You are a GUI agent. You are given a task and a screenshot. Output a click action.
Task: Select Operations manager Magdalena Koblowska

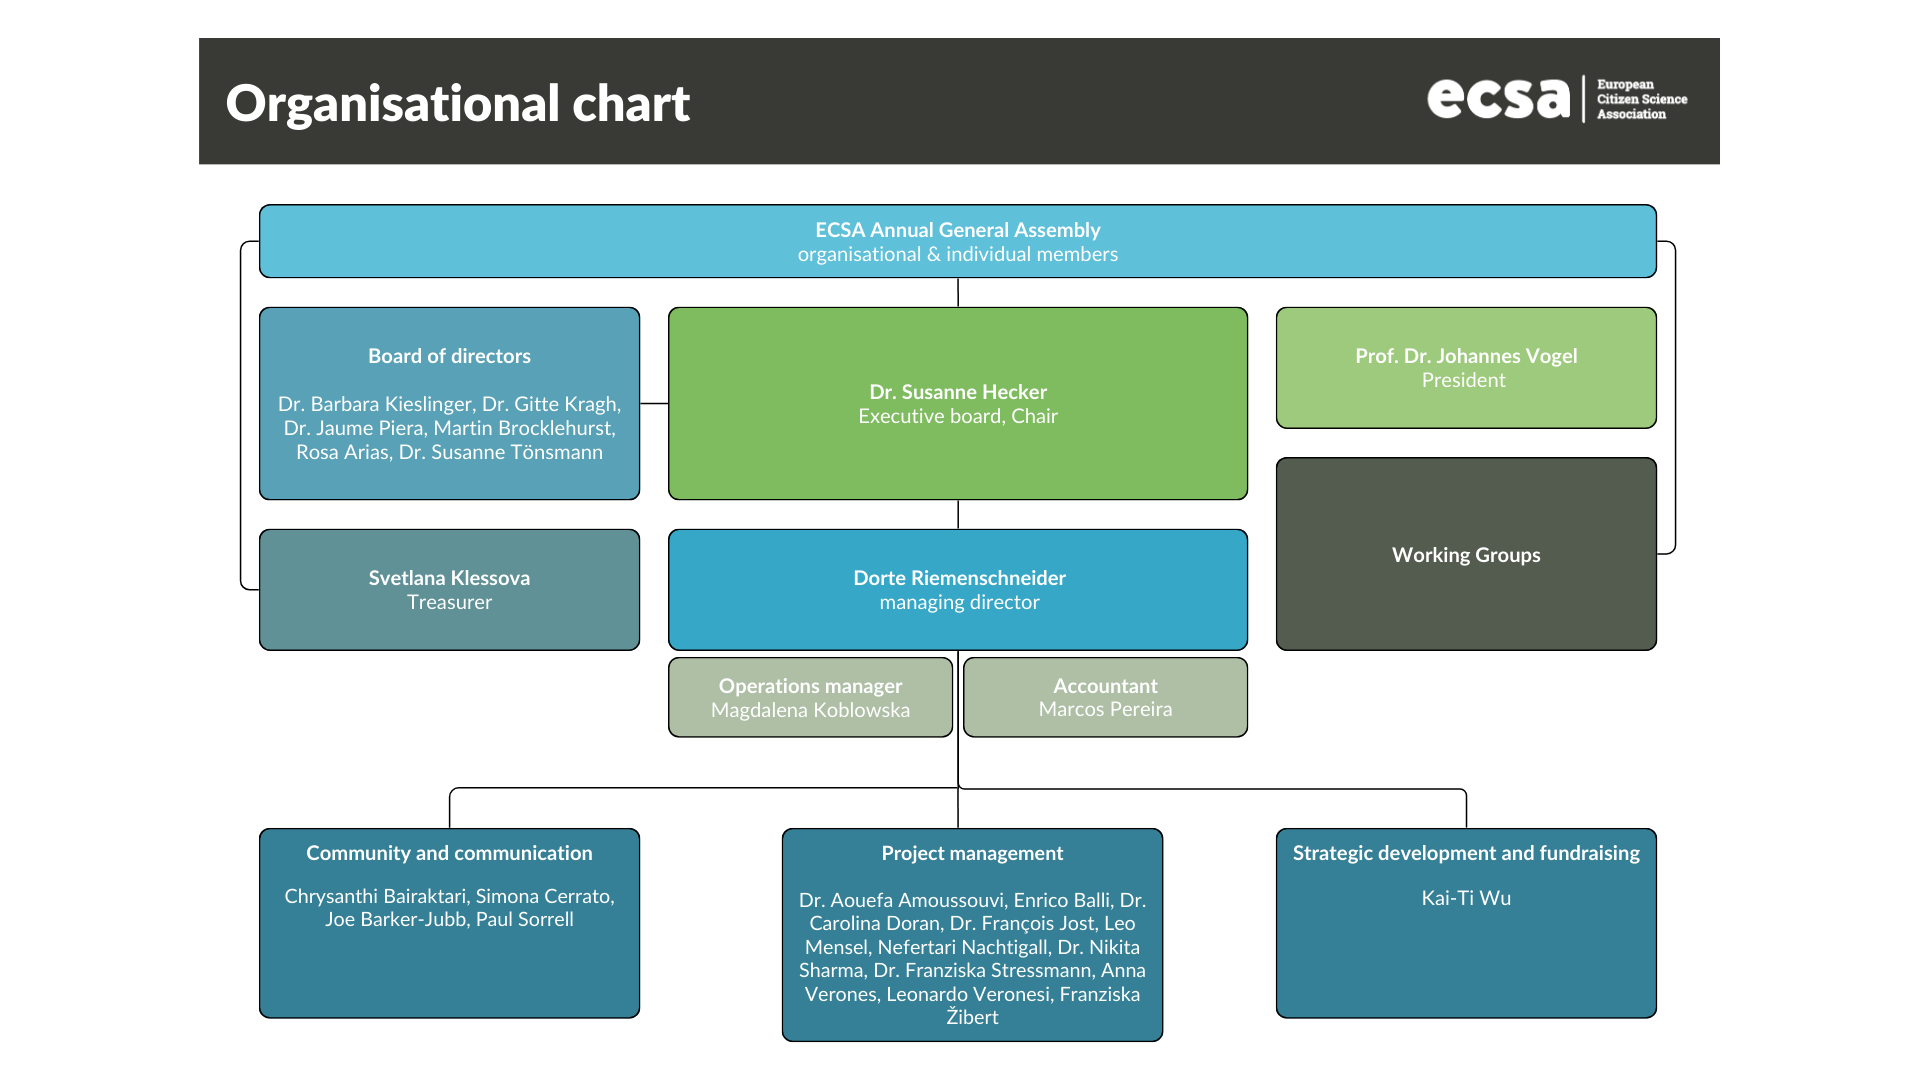pos(810,697)
